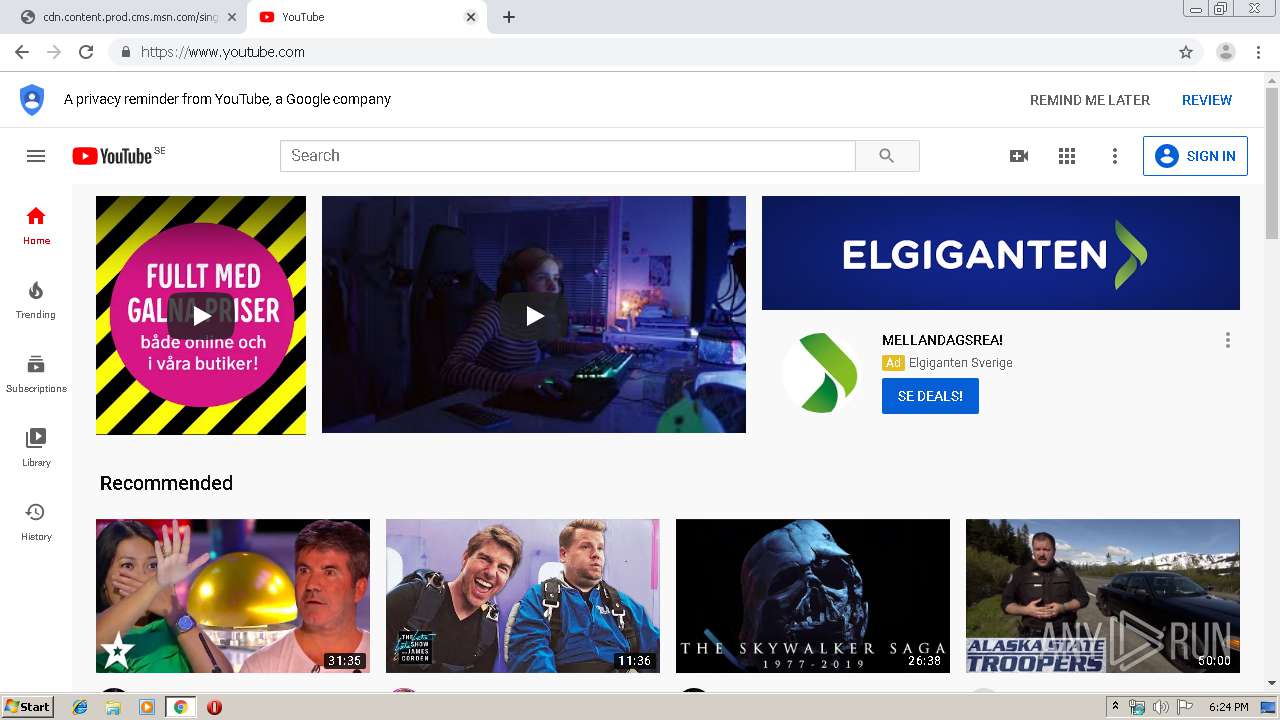Play the gaming room ad video
The width and height of the screenshot is (1280, 720).
534,315
